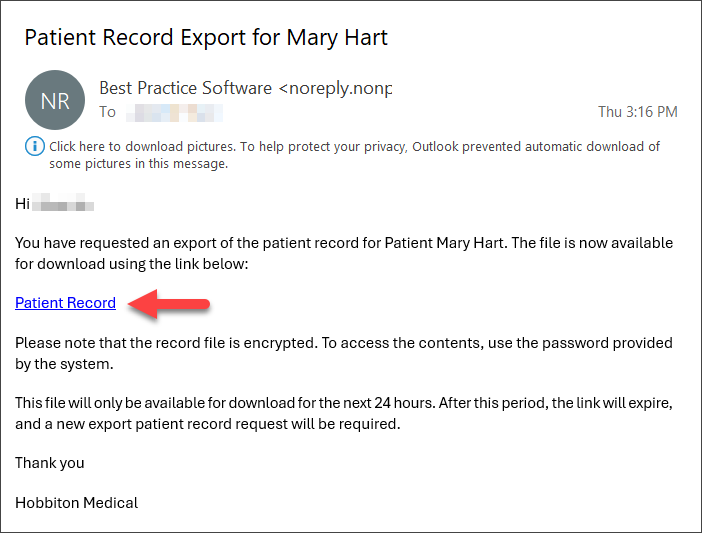Click the email subject heading for Mary Hart
Viewport: 702px width, 533px height.
click(206, 38)
